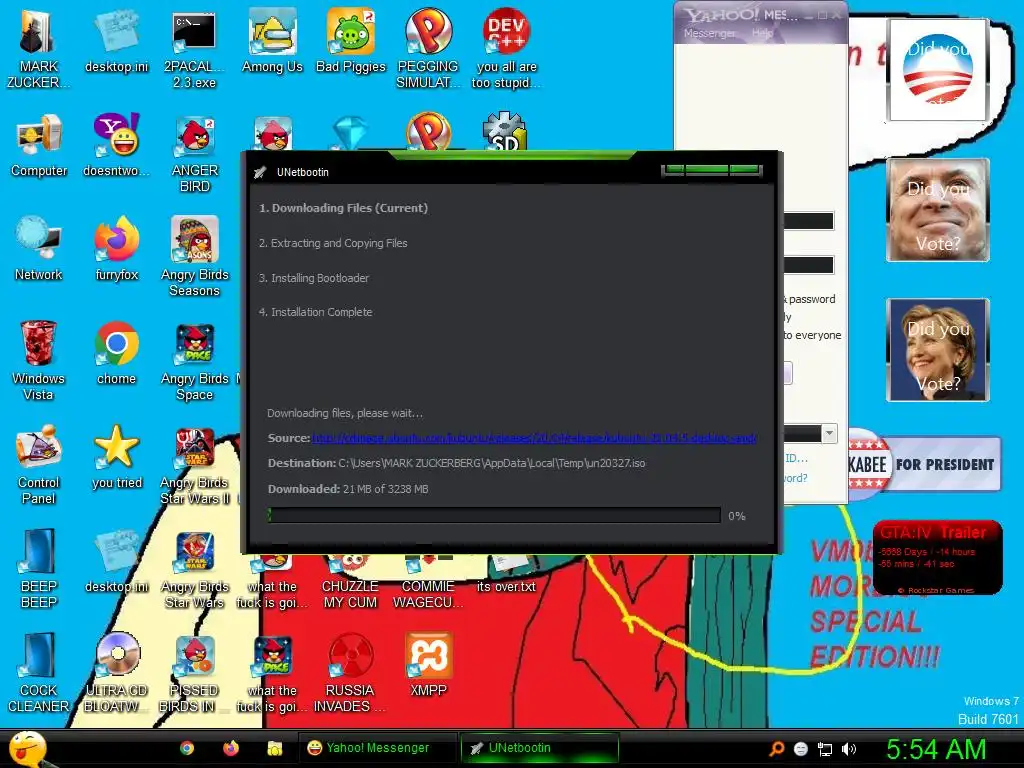Open the 'its over.txt' file

click(506, 575)
